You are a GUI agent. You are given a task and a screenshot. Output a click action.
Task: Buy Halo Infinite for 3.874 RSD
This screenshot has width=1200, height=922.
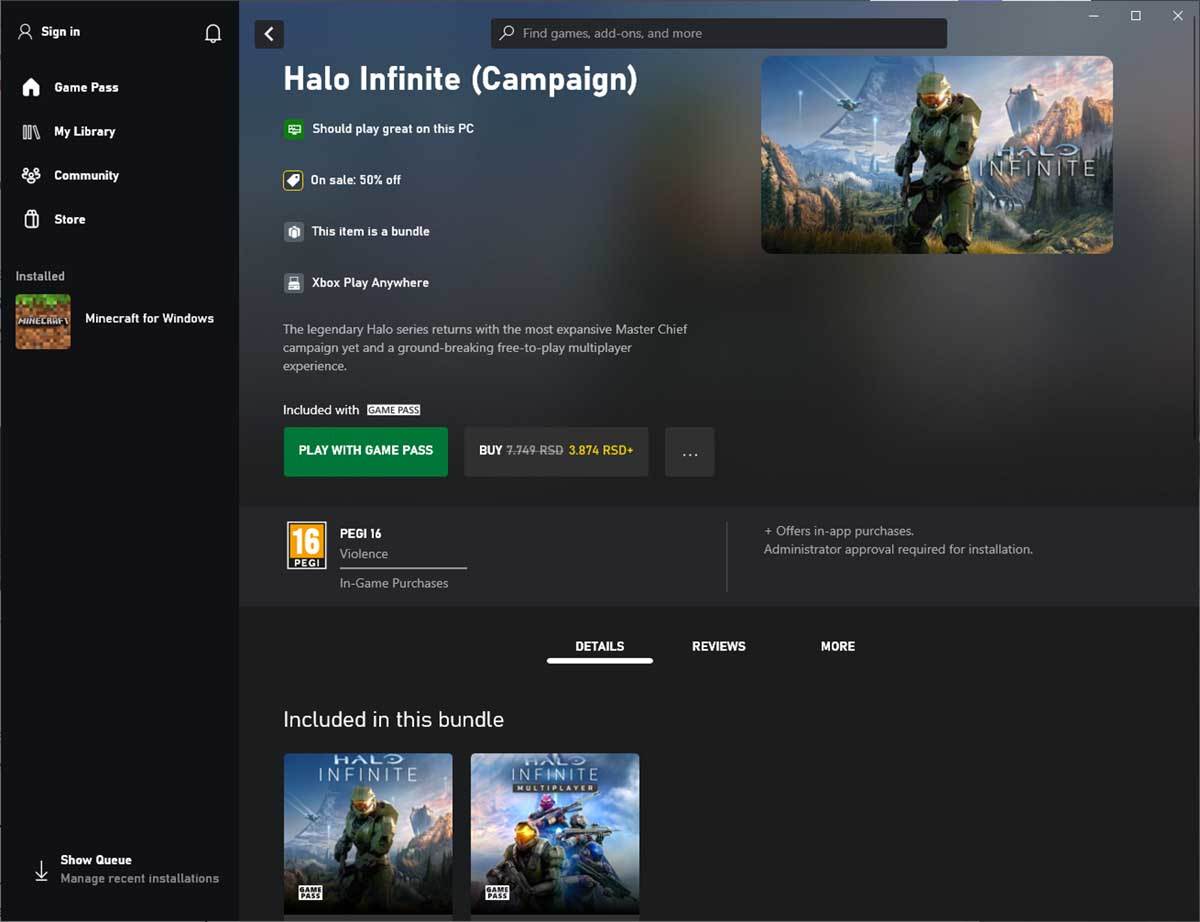pos(556,451)
